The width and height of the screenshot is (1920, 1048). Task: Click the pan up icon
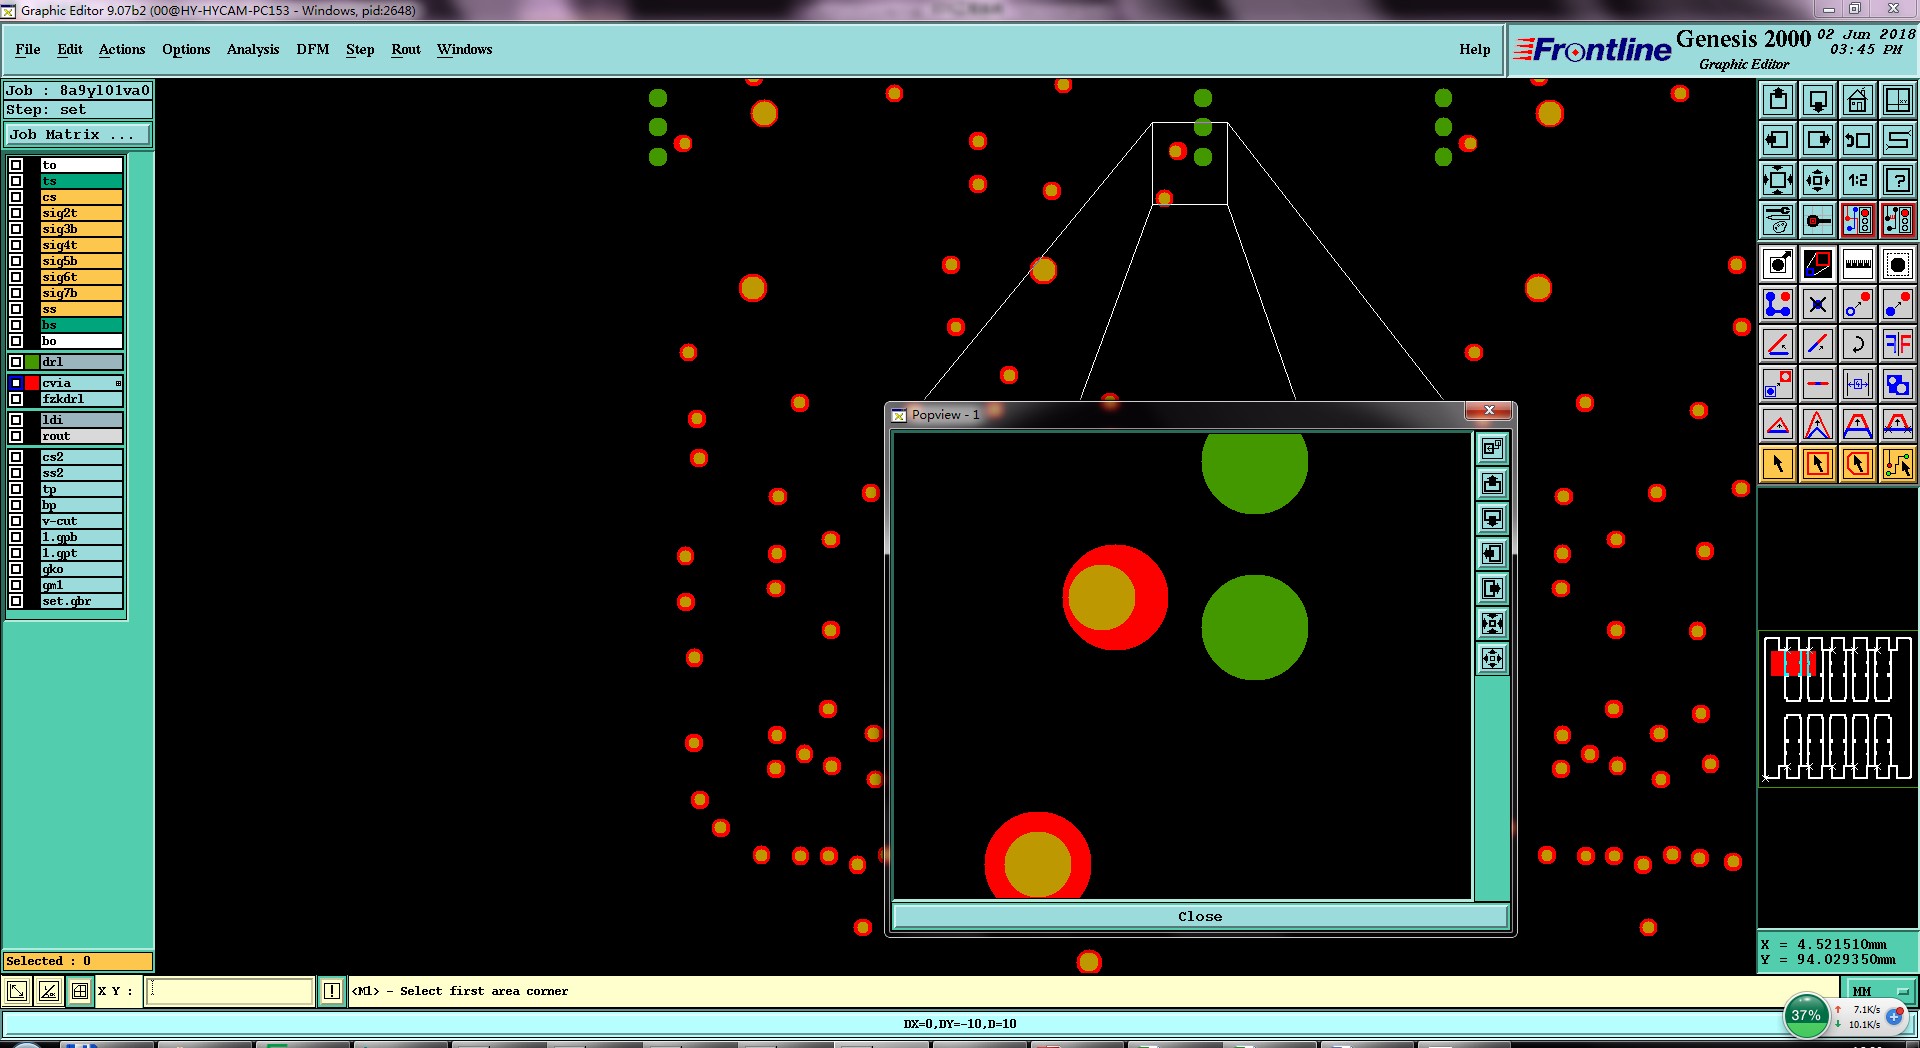click(1778, 100)
